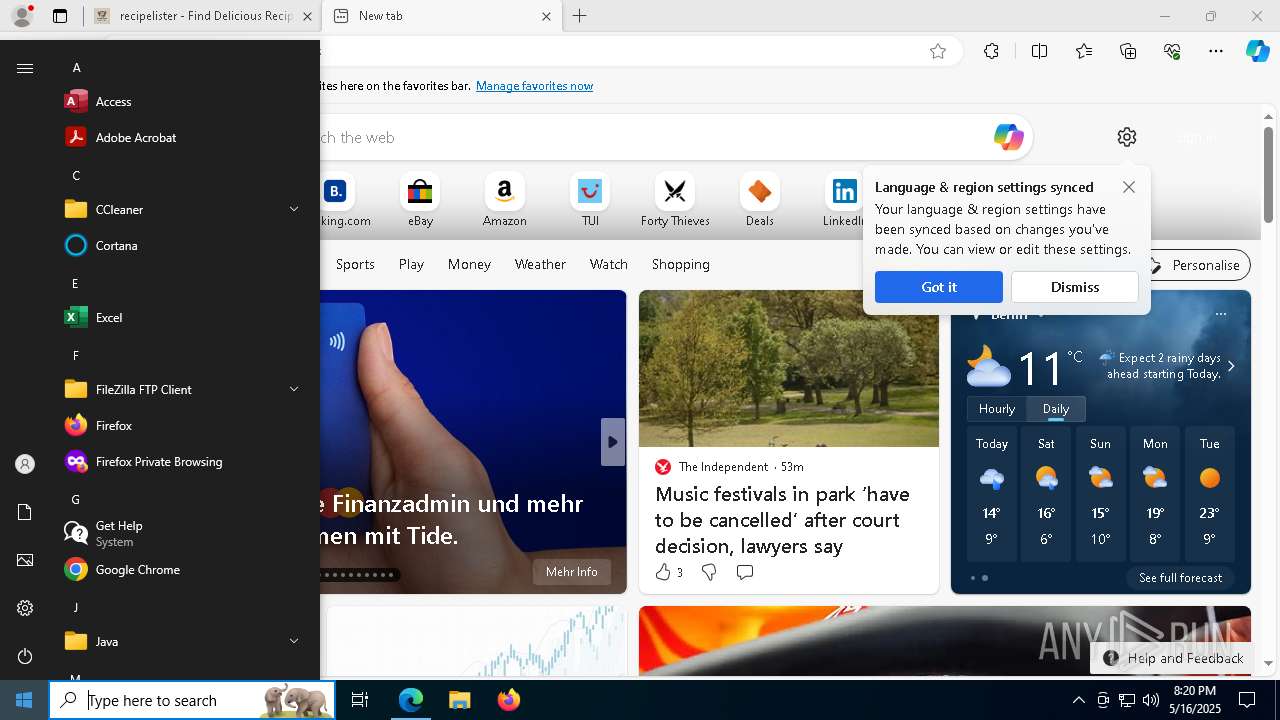The height and width of the screenshot is (720, 1280).
Task: Open the Amazon quick link
Action: pos(504,200)
